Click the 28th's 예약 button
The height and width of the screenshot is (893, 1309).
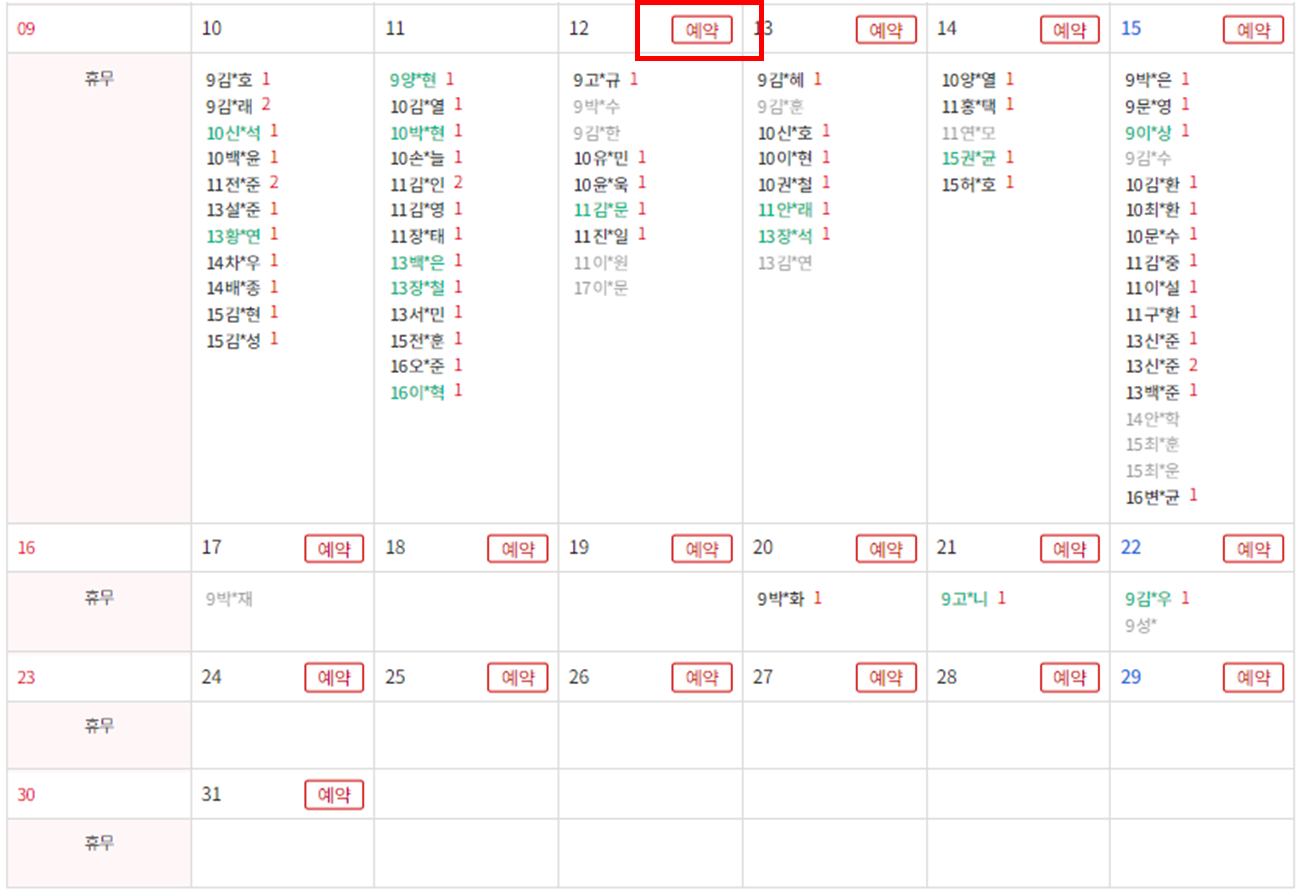[1069, 678]
